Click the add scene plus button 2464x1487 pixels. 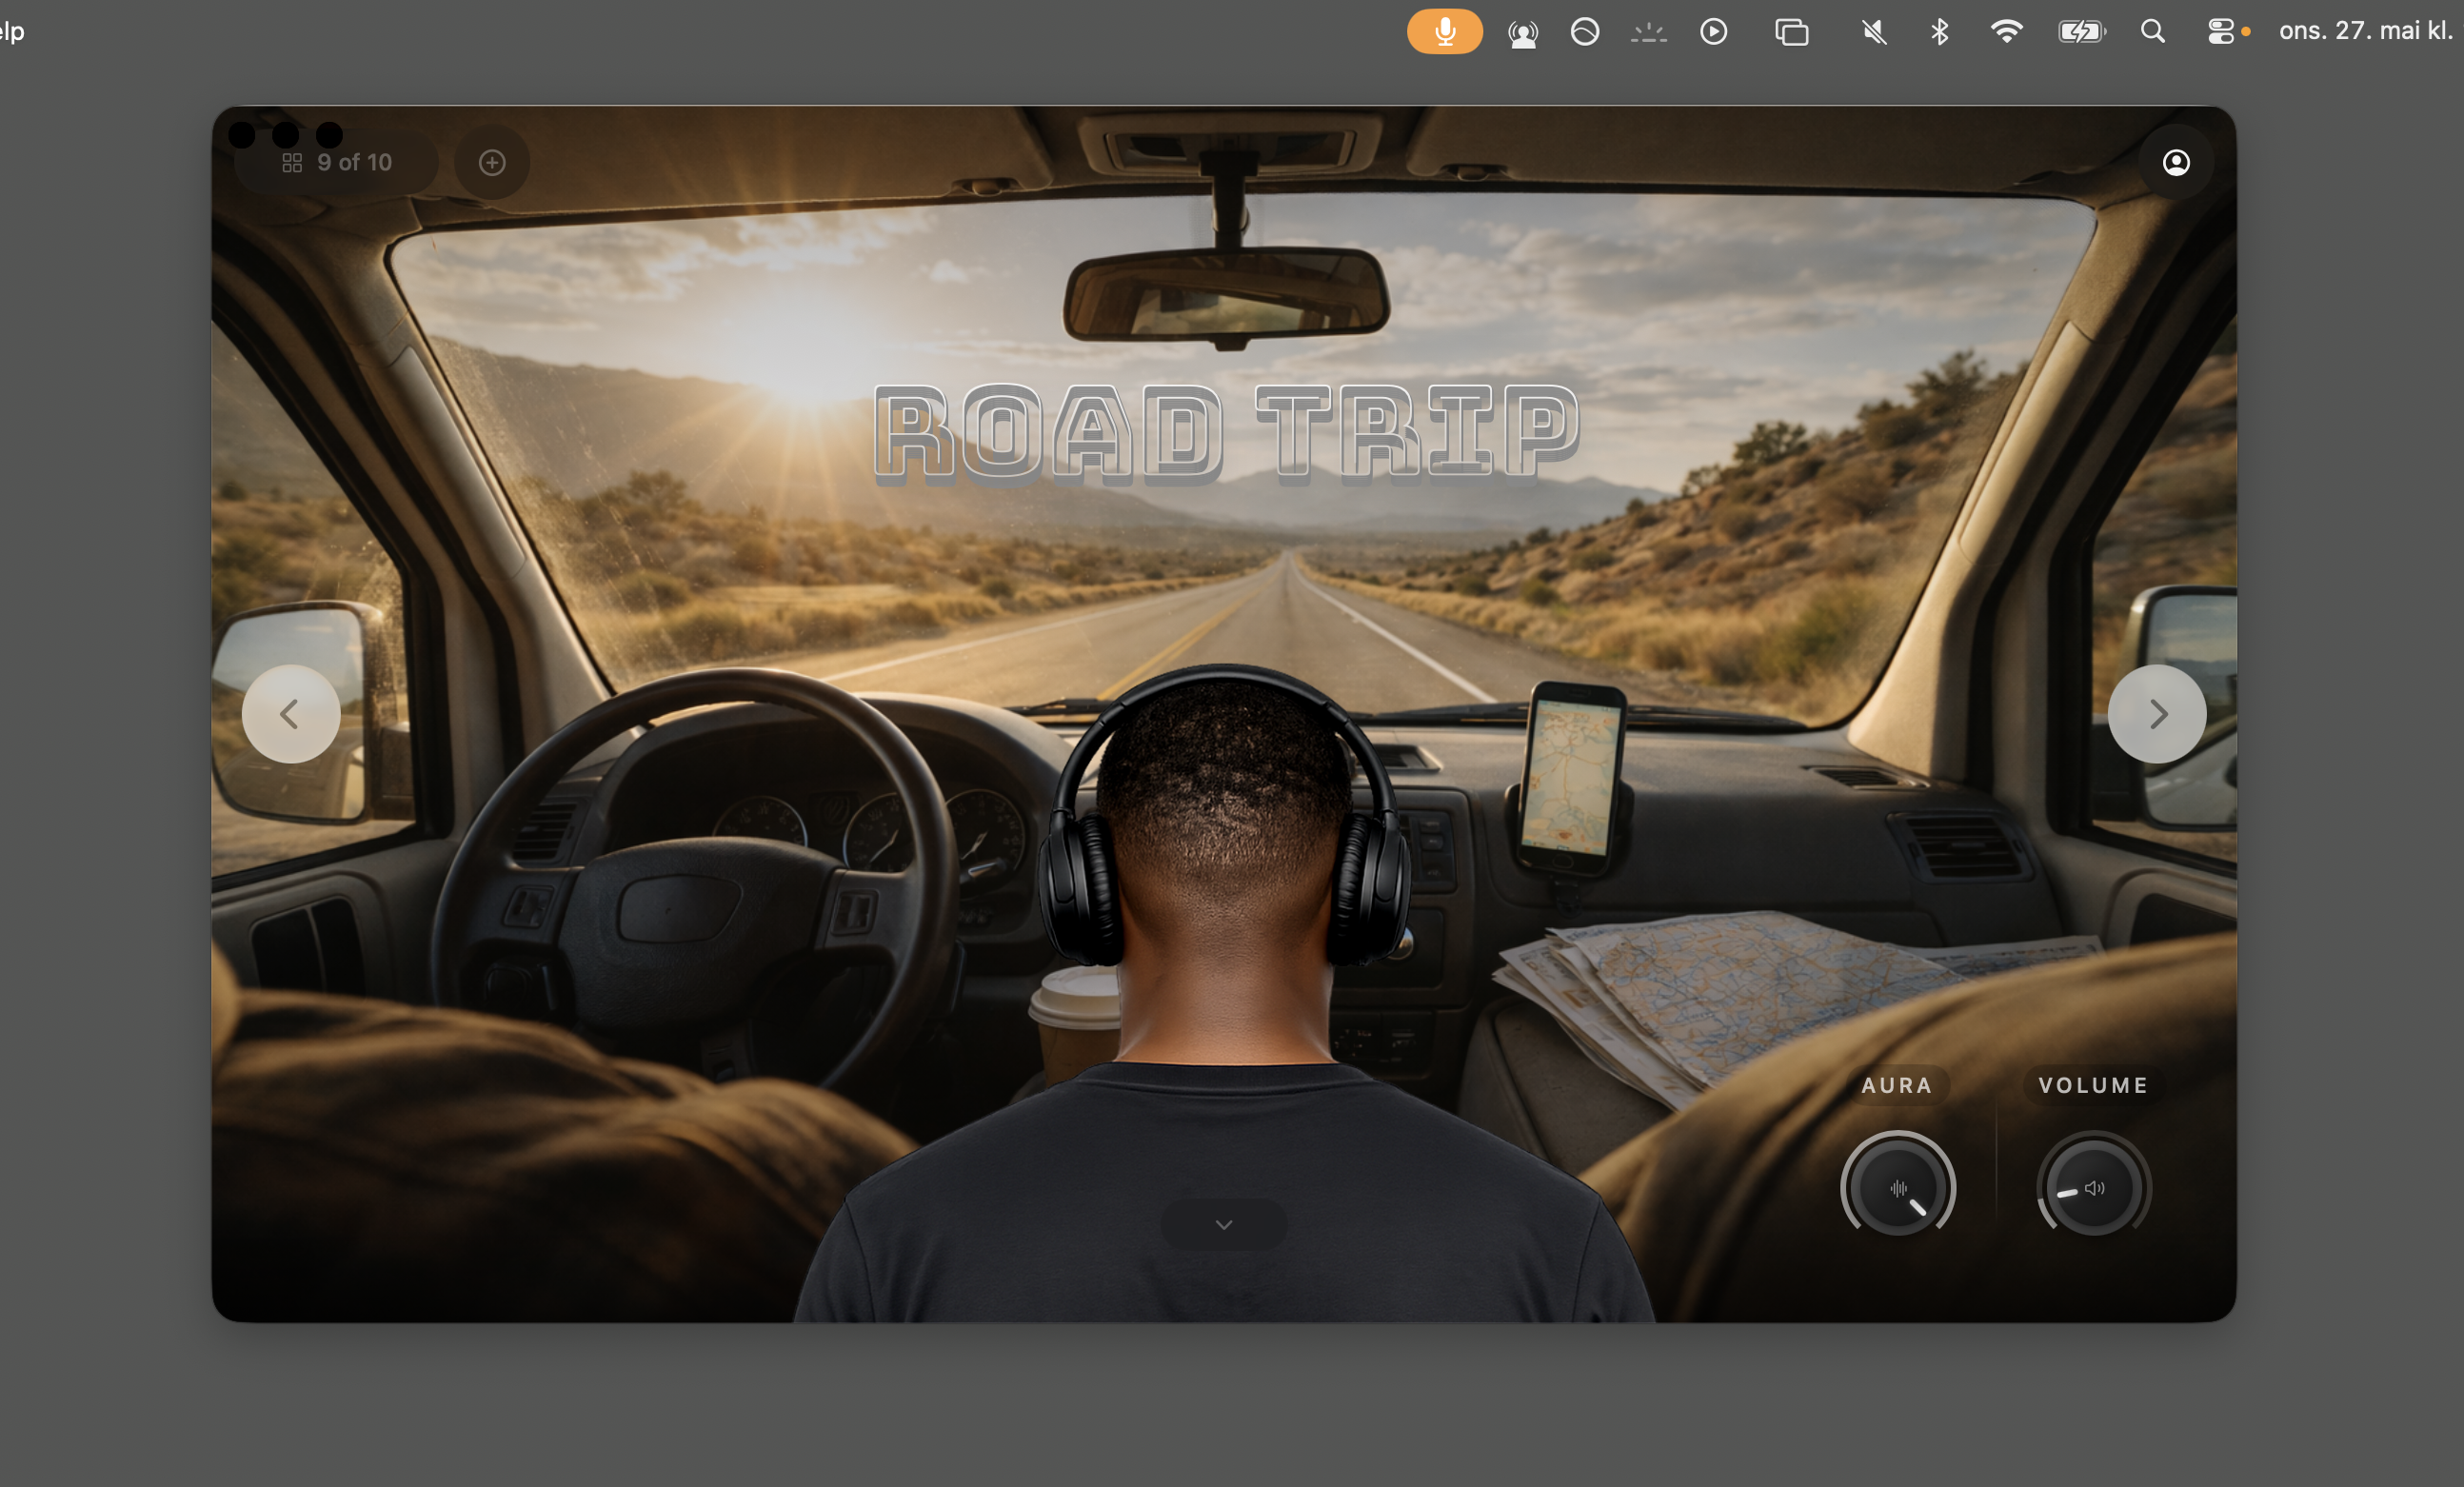pyautogui.click(x=492, y=162)
